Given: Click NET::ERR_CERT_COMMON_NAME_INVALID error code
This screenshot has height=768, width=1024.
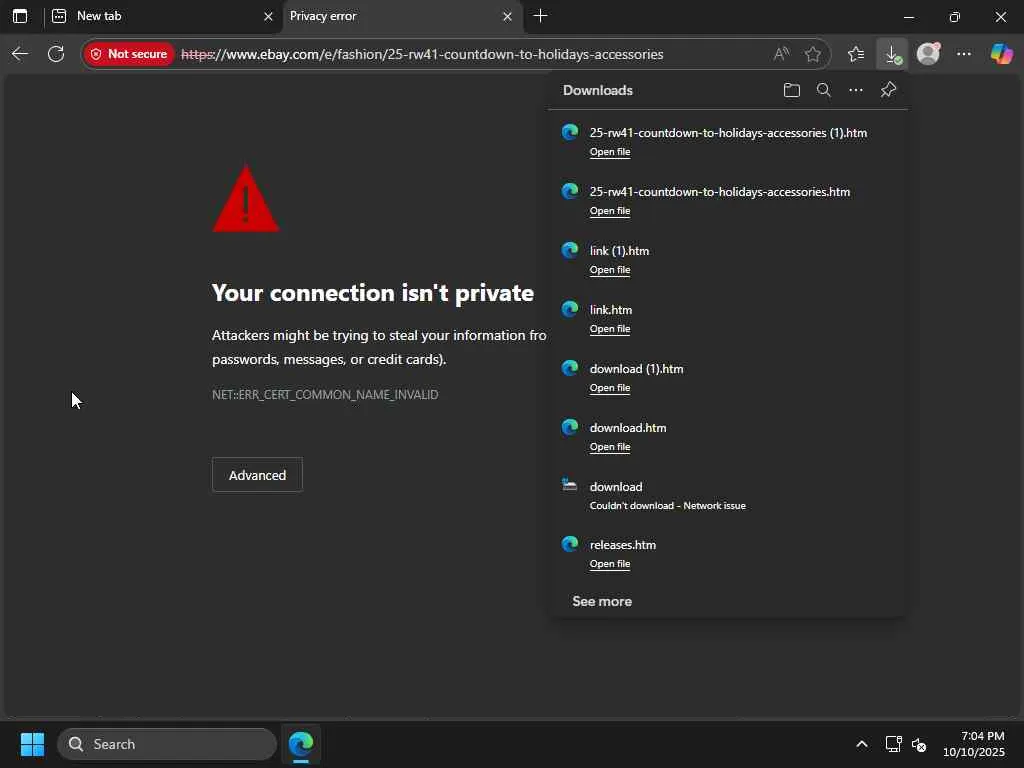Looking at the screenshot, I should pyautogui.click(x=325, y=394).
